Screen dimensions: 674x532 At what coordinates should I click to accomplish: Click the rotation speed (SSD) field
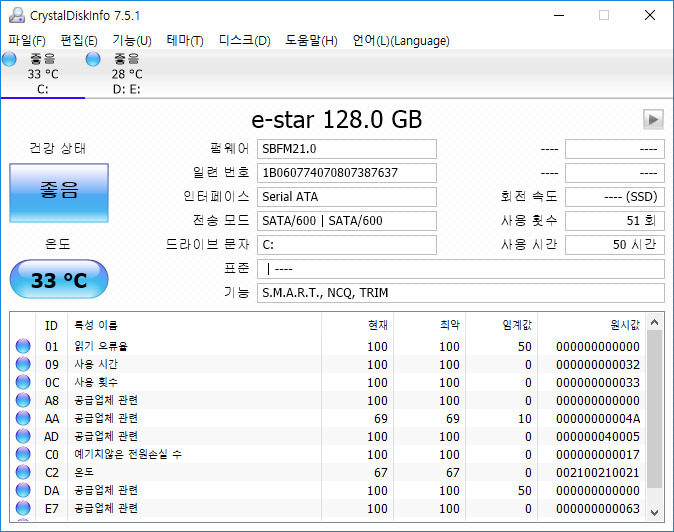(x=615, y=197)
